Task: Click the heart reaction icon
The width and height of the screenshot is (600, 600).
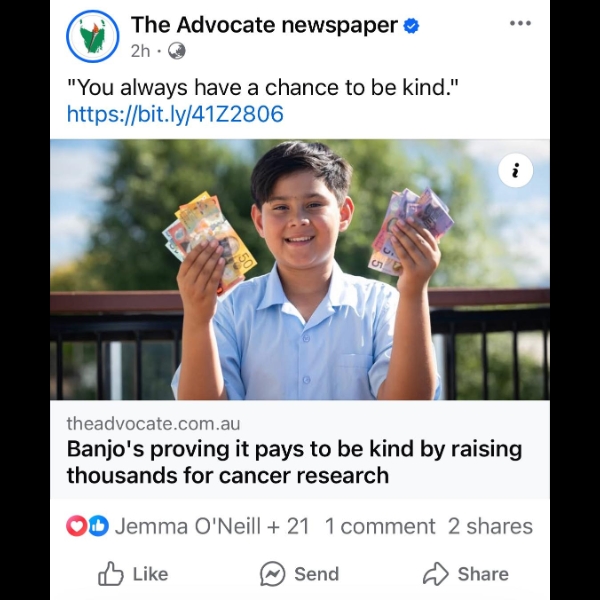Action: 77,526
